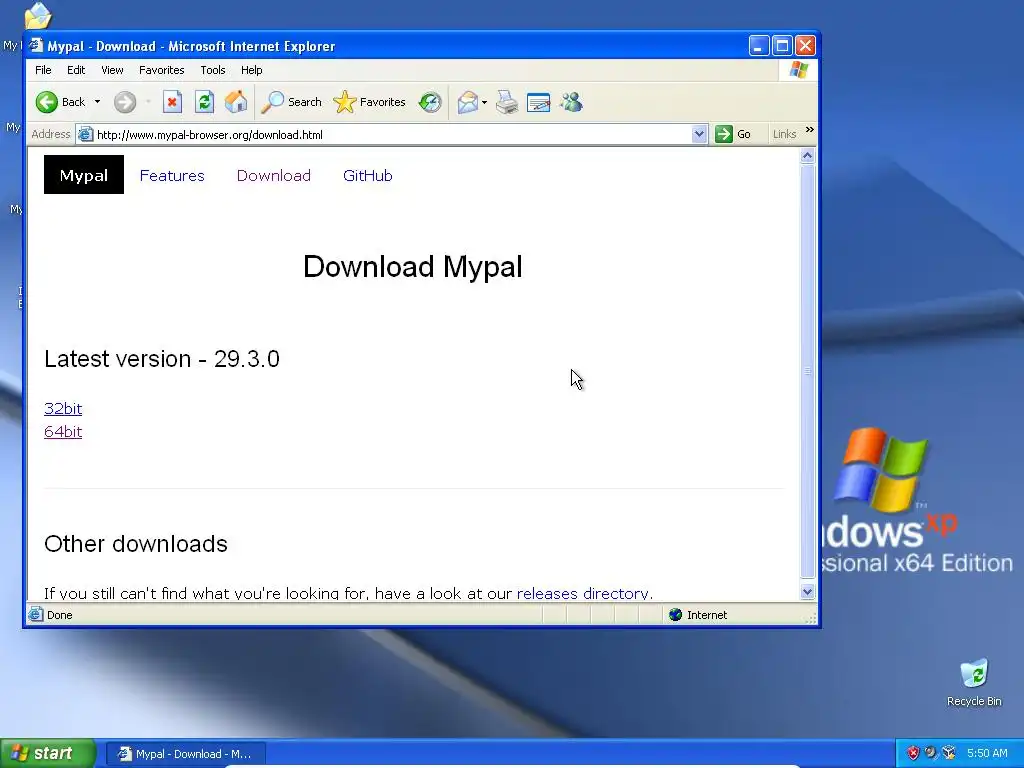Click the IE icon in title bar
The width and height of the screenshot is (1024, 768).
coord(36,46)
